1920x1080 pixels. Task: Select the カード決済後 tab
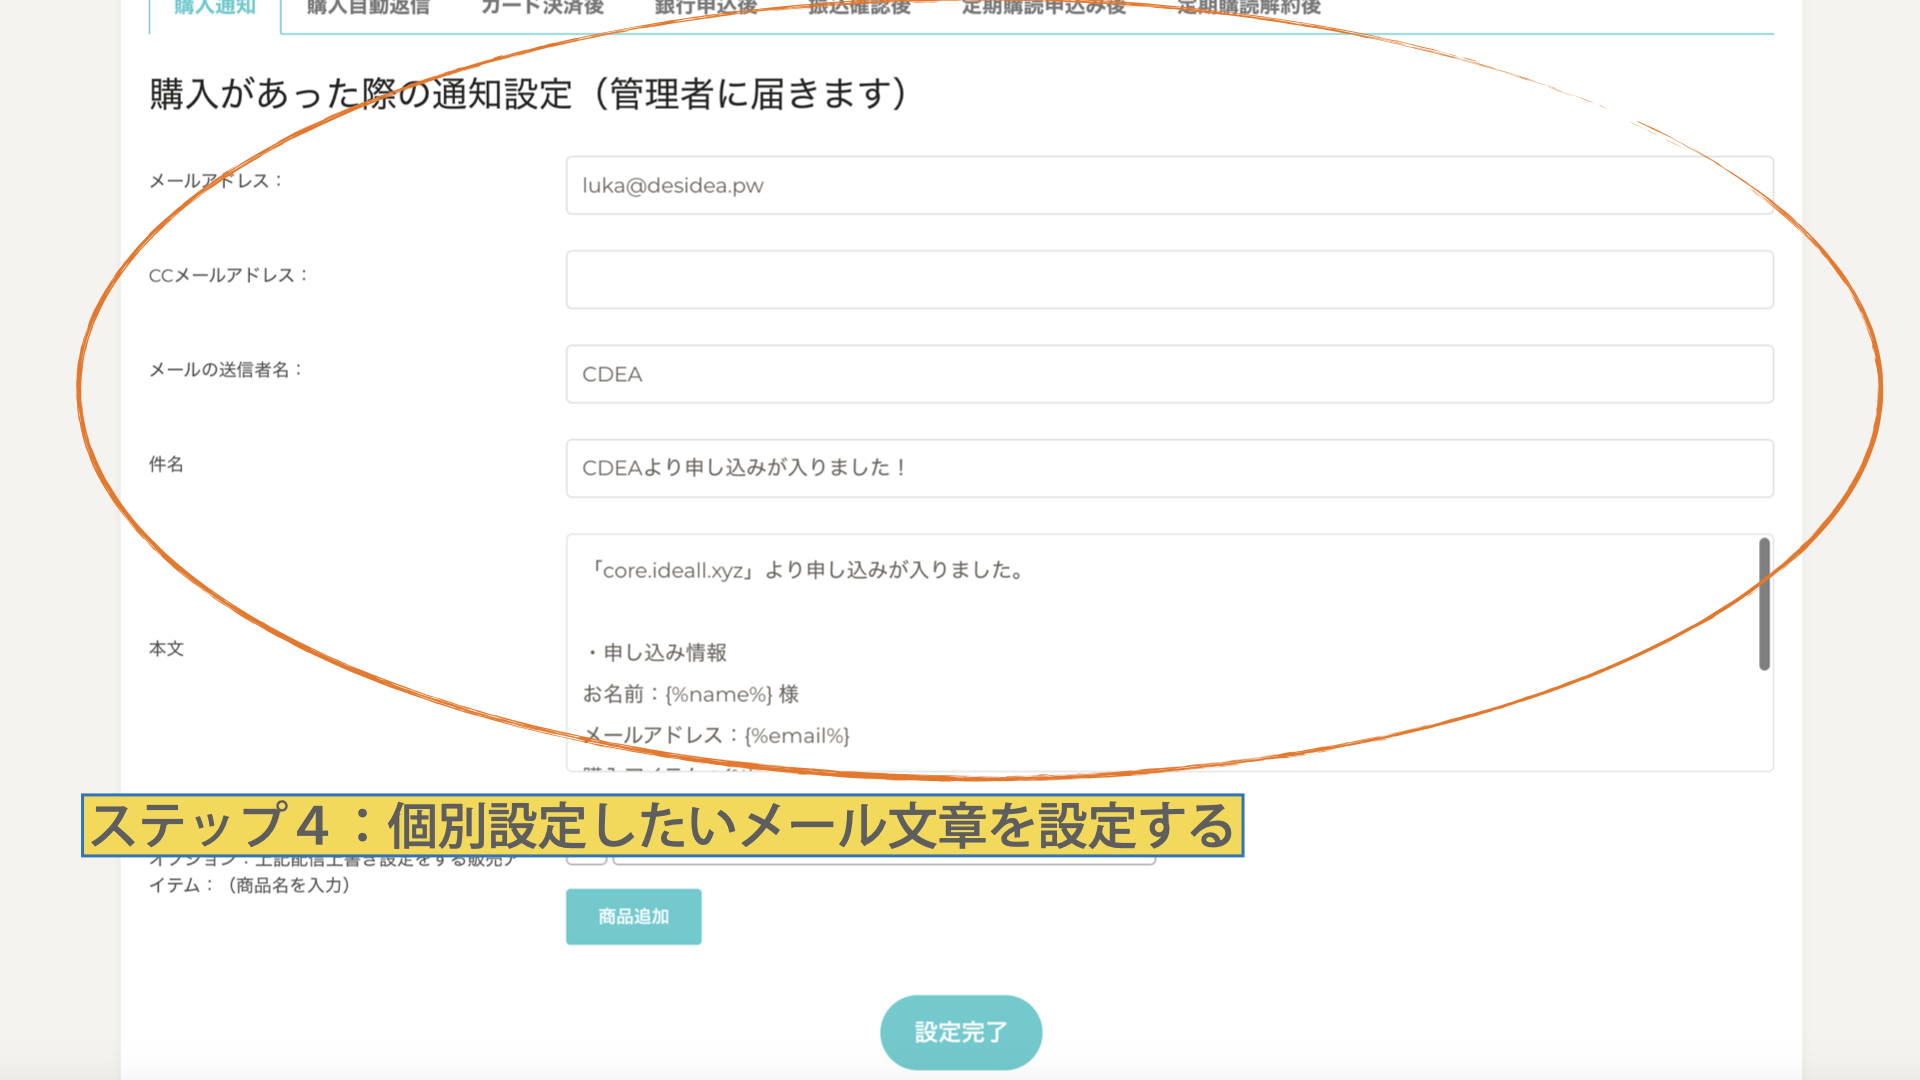[x=542, y=9]
